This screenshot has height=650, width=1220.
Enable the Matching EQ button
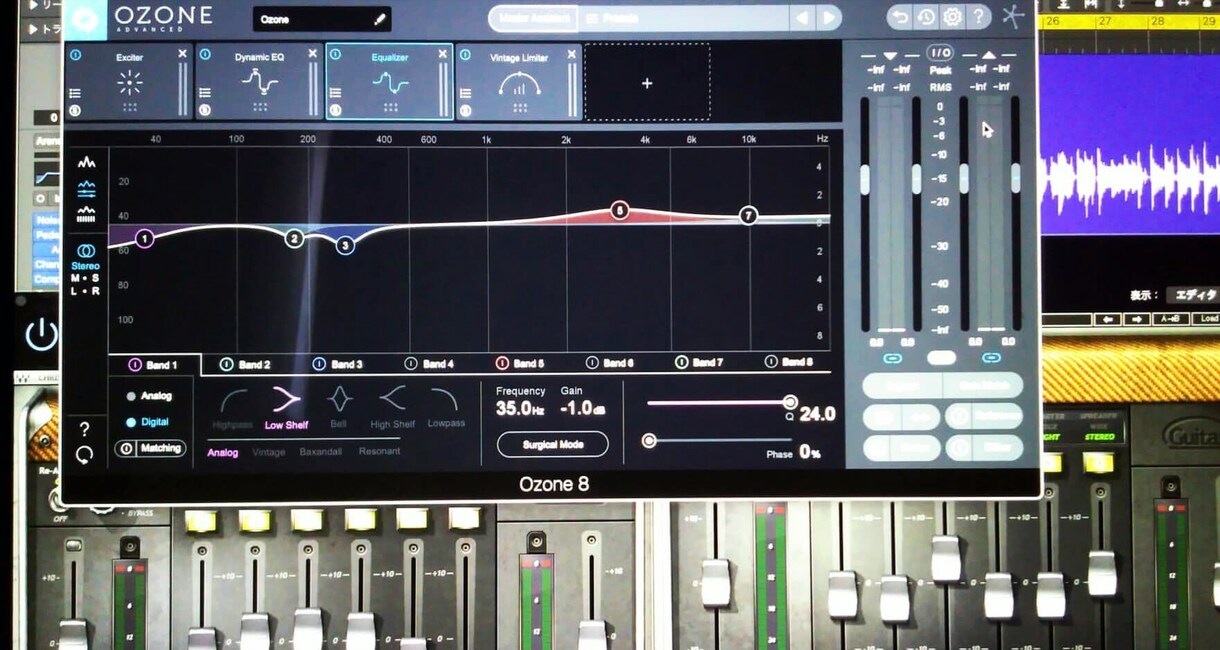tap(151, 449)
